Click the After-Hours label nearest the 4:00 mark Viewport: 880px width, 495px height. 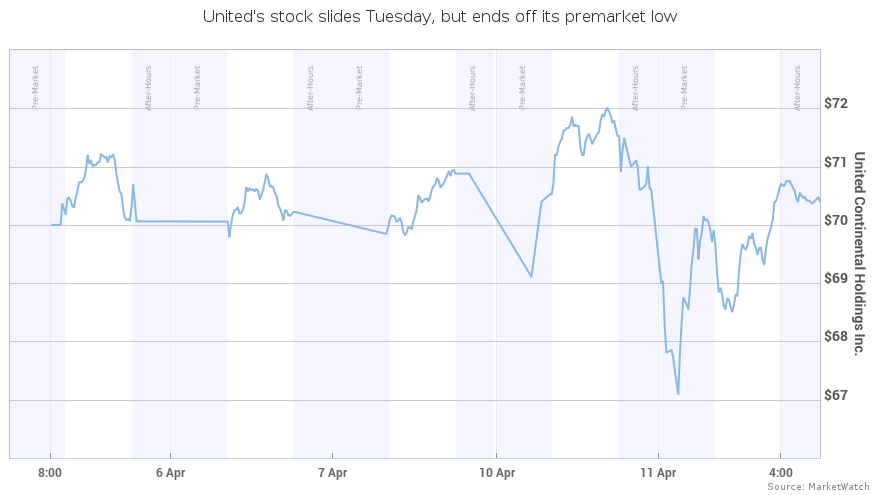click(798, 88)
